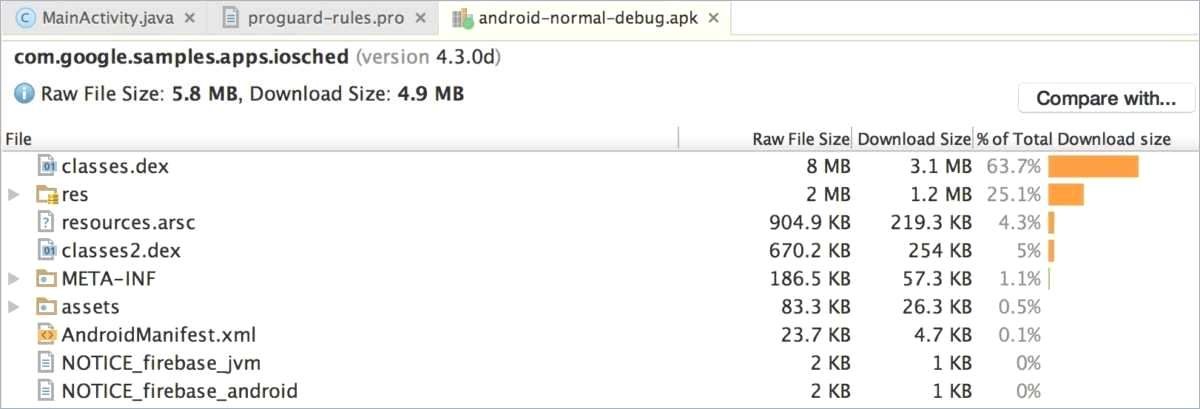The width and height of the screenshot is (1200, 409).
Task: Click the Compare with... button
Action: point(1106,98)
